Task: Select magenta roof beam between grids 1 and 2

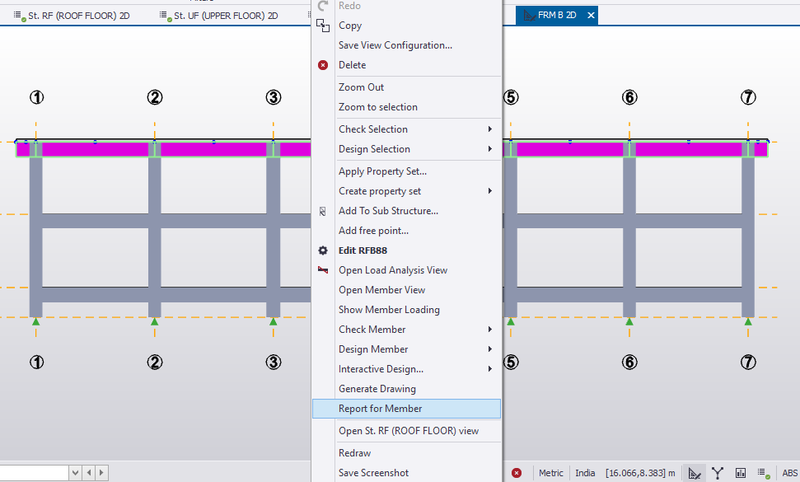Action: pos(95,149)
